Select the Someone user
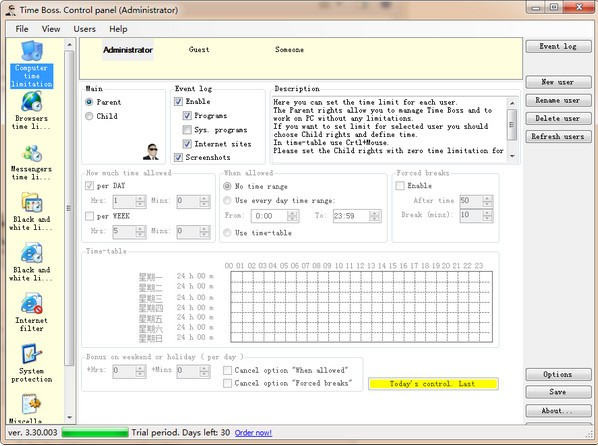Image resolution: width=598 pixels, height=446 pixels. [289, 50]
